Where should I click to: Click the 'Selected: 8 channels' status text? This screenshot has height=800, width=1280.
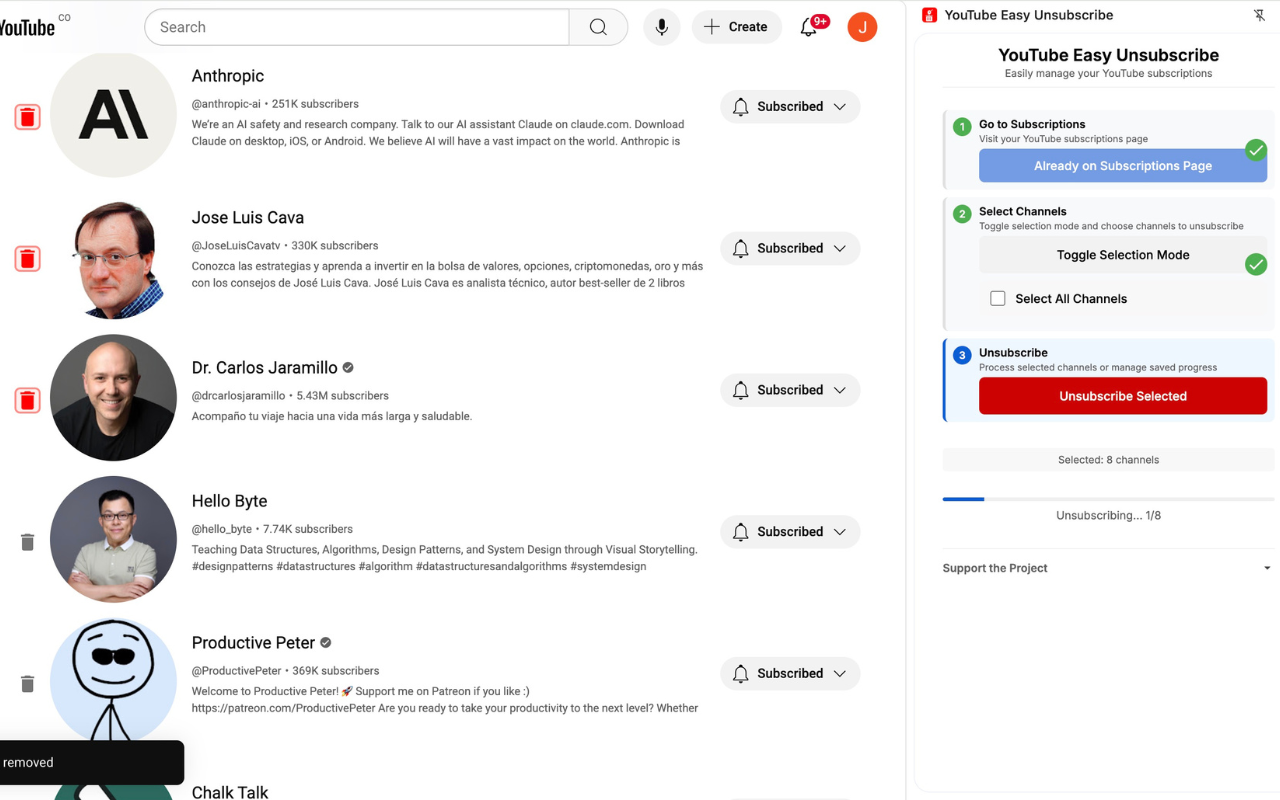point(1108,460)
